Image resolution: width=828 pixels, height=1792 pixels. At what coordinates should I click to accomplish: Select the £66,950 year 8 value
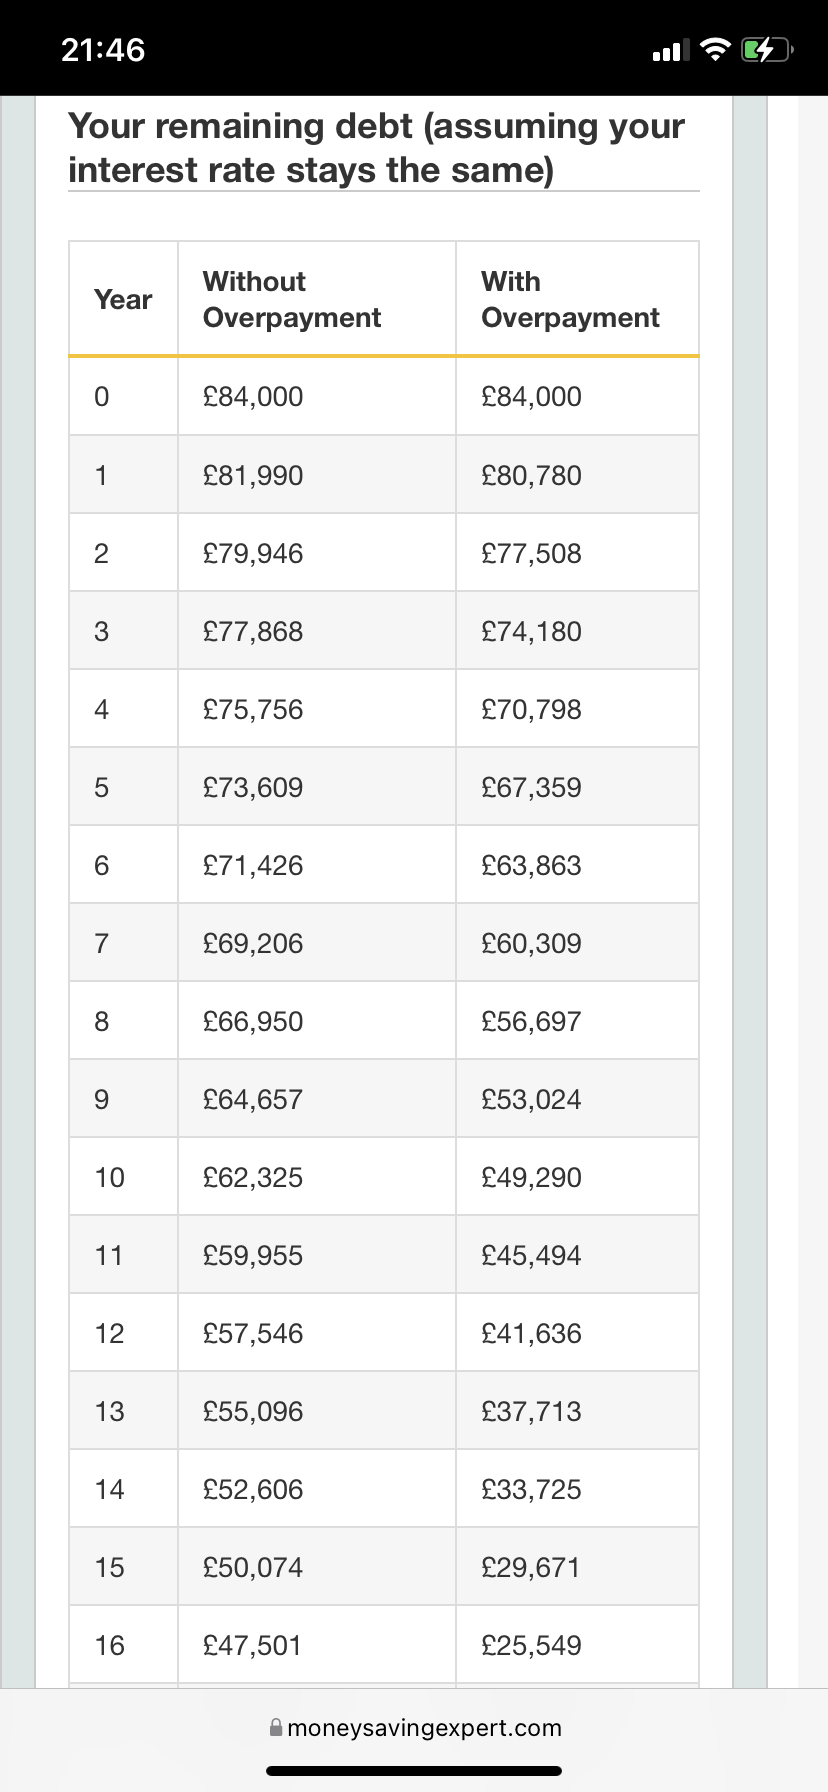253,1021
